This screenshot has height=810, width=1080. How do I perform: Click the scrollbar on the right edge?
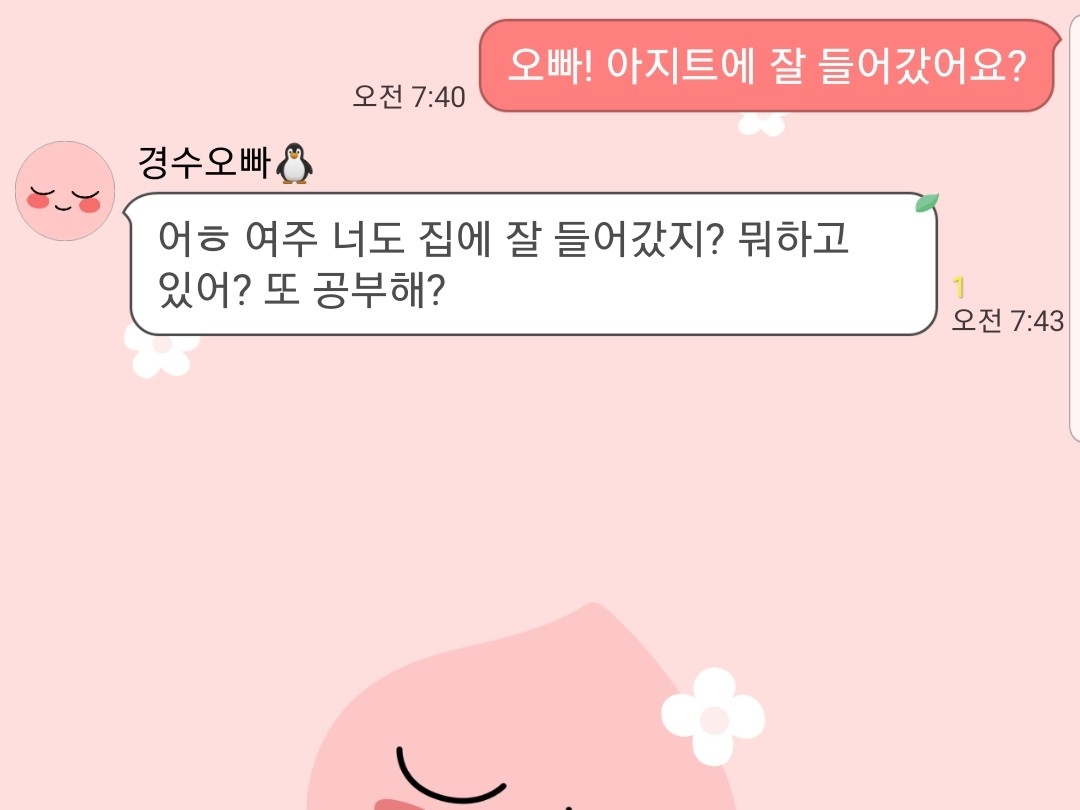pos(1074,227)
